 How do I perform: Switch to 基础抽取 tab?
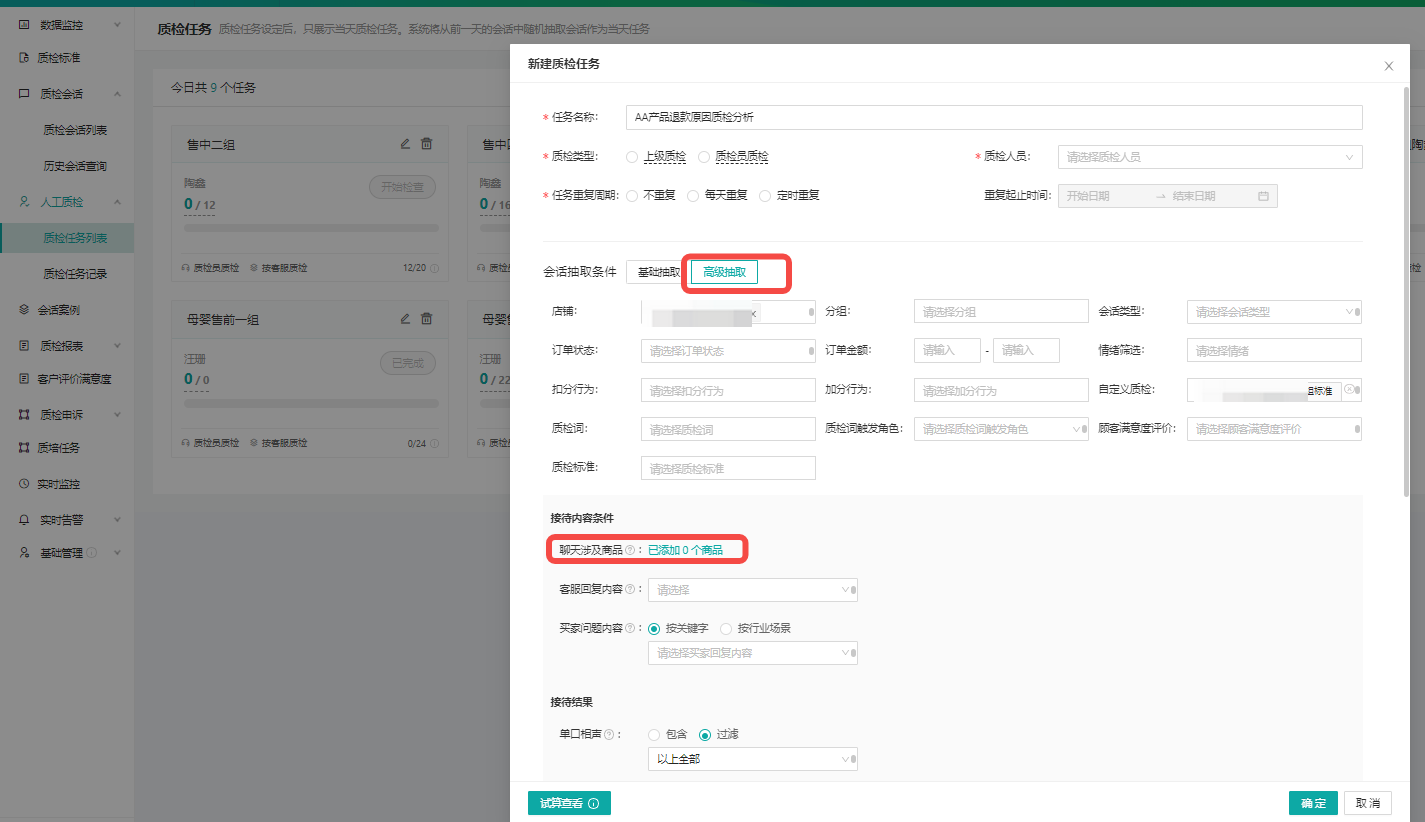[x=658, y=272]
